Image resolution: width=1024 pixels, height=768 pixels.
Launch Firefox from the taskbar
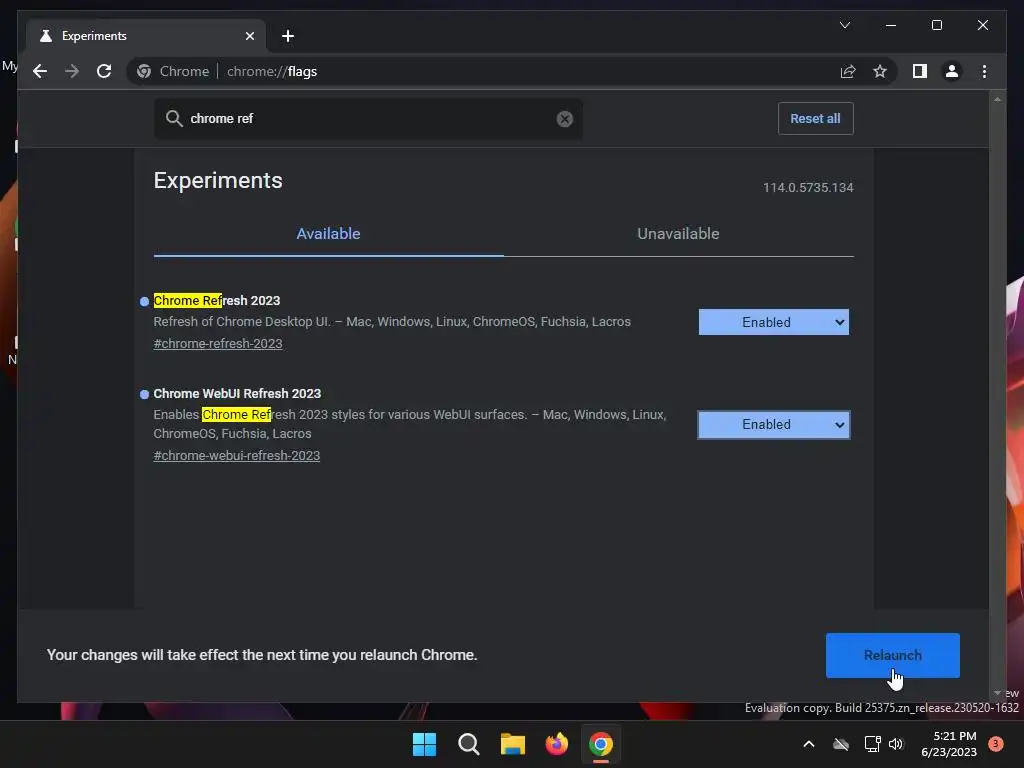[x=556, y=744]
